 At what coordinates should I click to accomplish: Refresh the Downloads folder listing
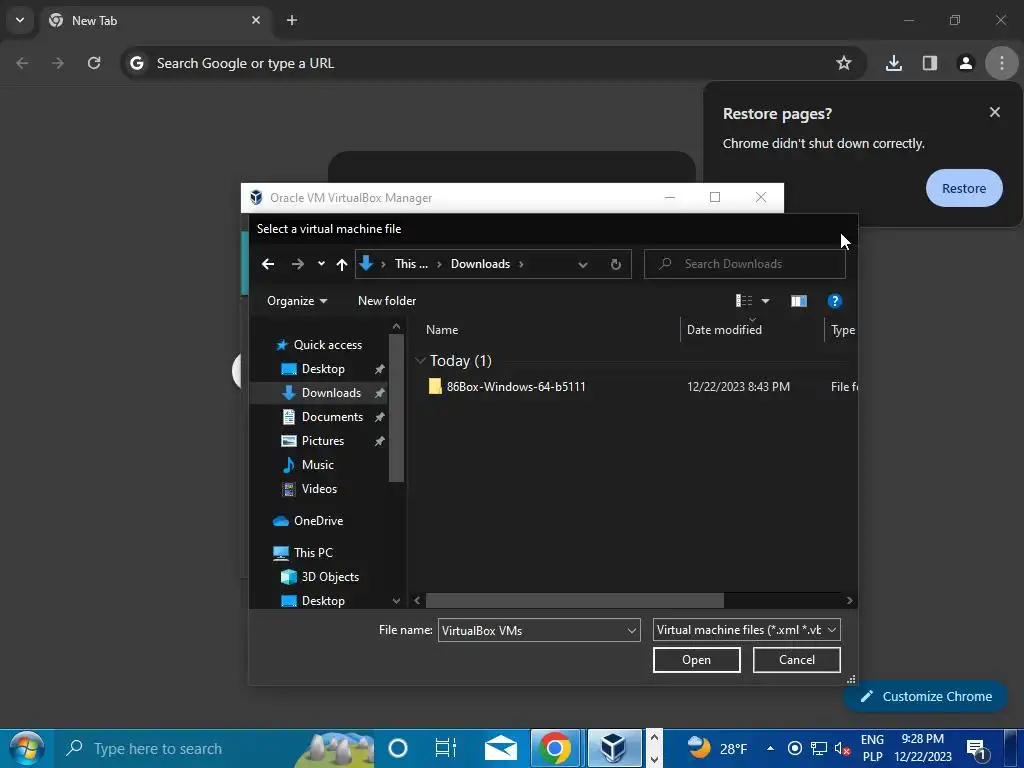[x=615, y=264]
